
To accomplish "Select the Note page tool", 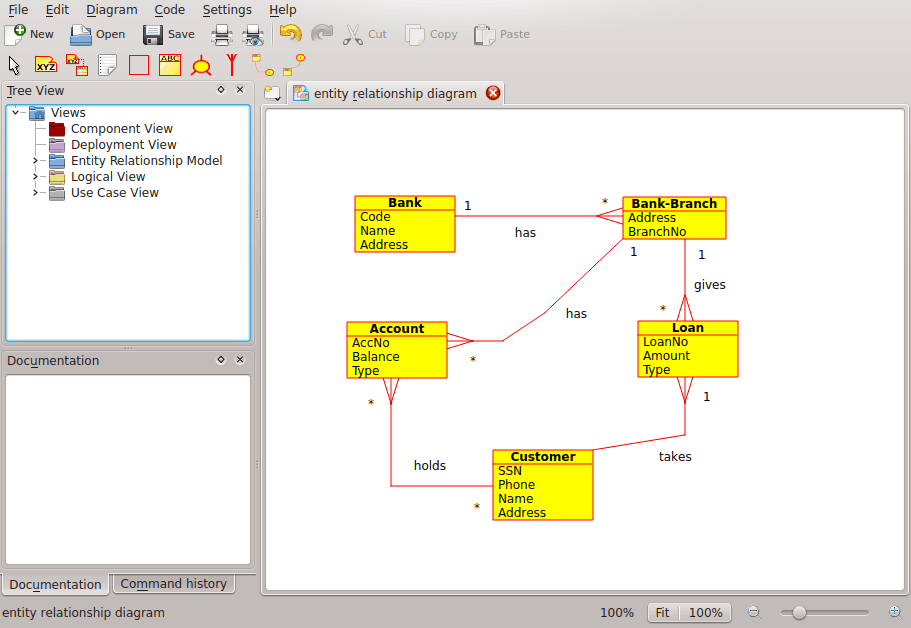I will [x=107, y=65].
